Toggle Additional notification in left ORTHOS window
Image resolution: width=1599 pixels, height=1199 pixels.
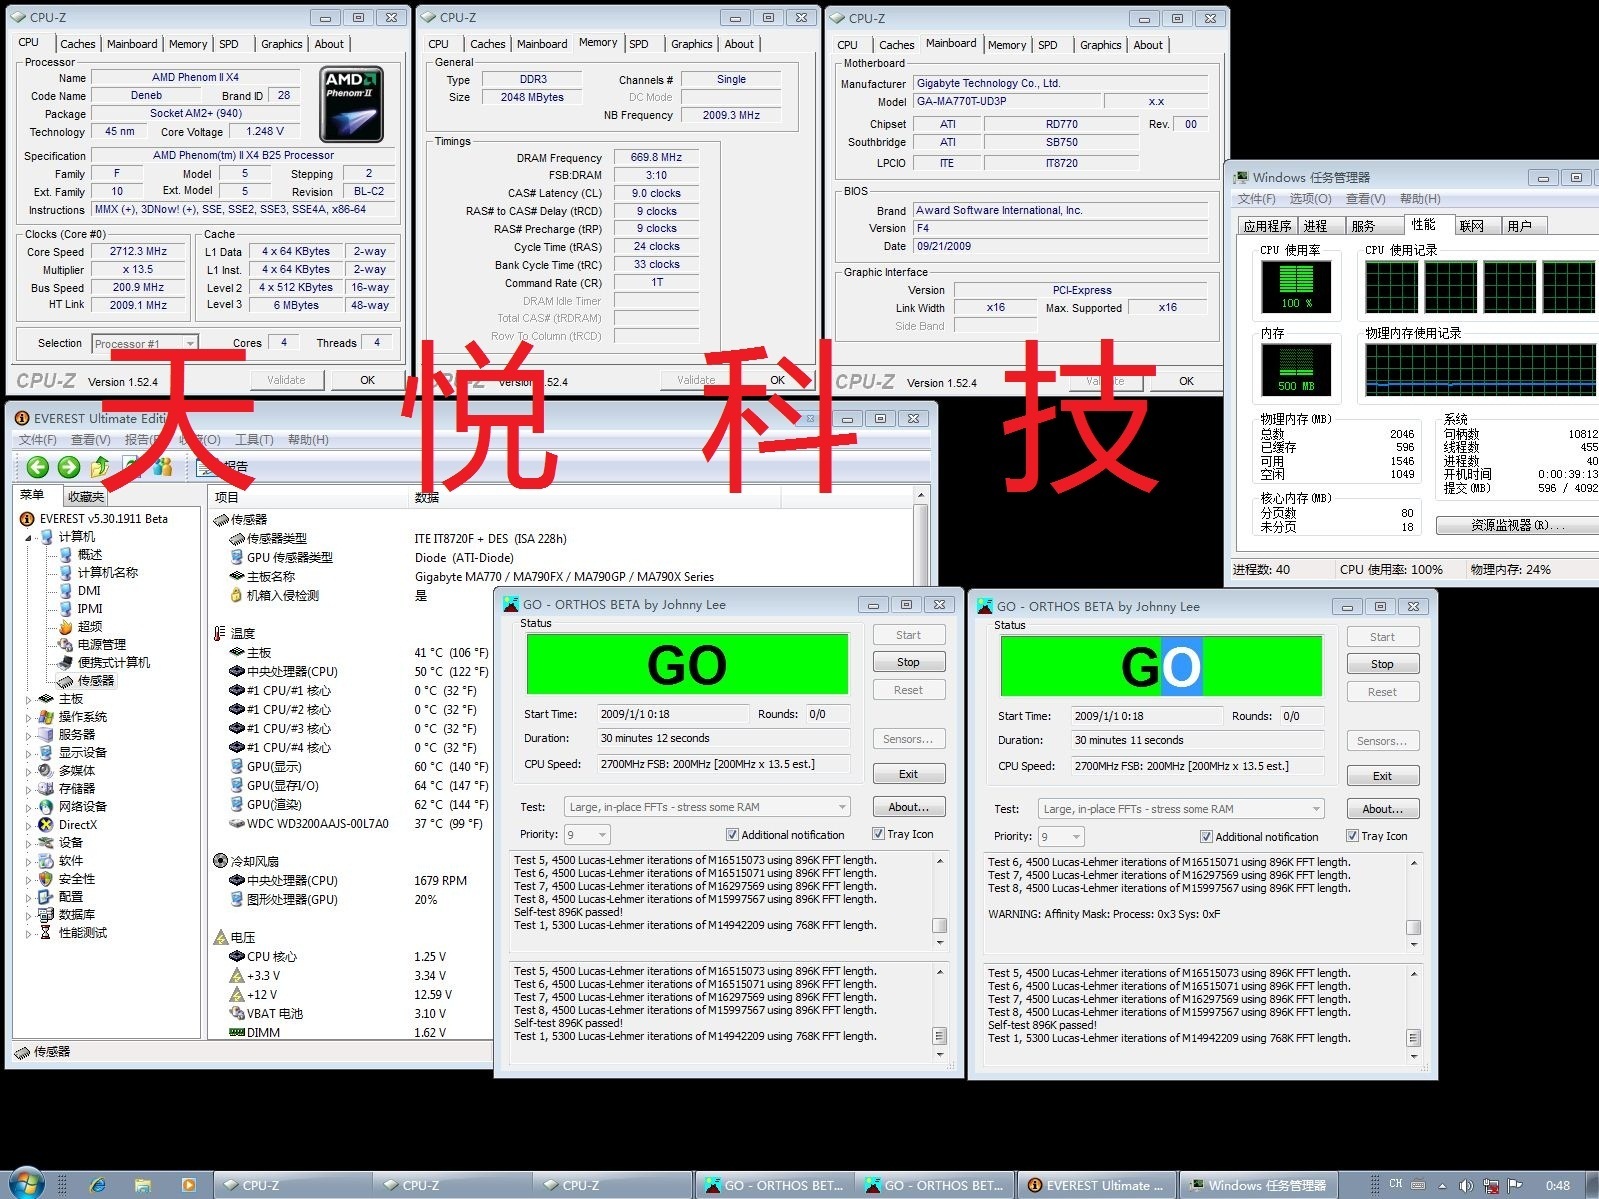coord(732,835)
